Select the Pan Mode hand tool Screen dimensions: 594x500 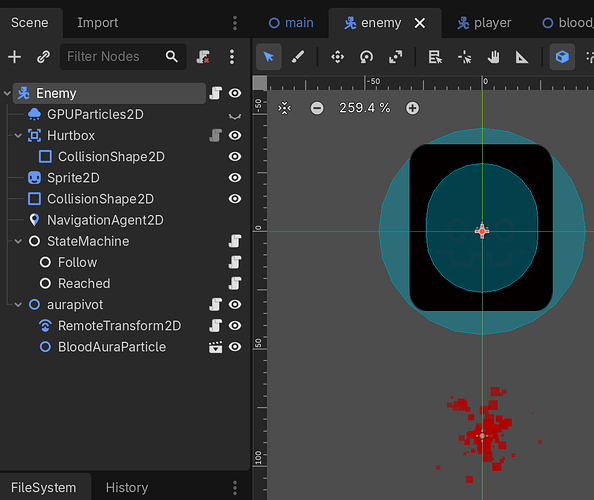pyautogui.click(x=493, y=57)
